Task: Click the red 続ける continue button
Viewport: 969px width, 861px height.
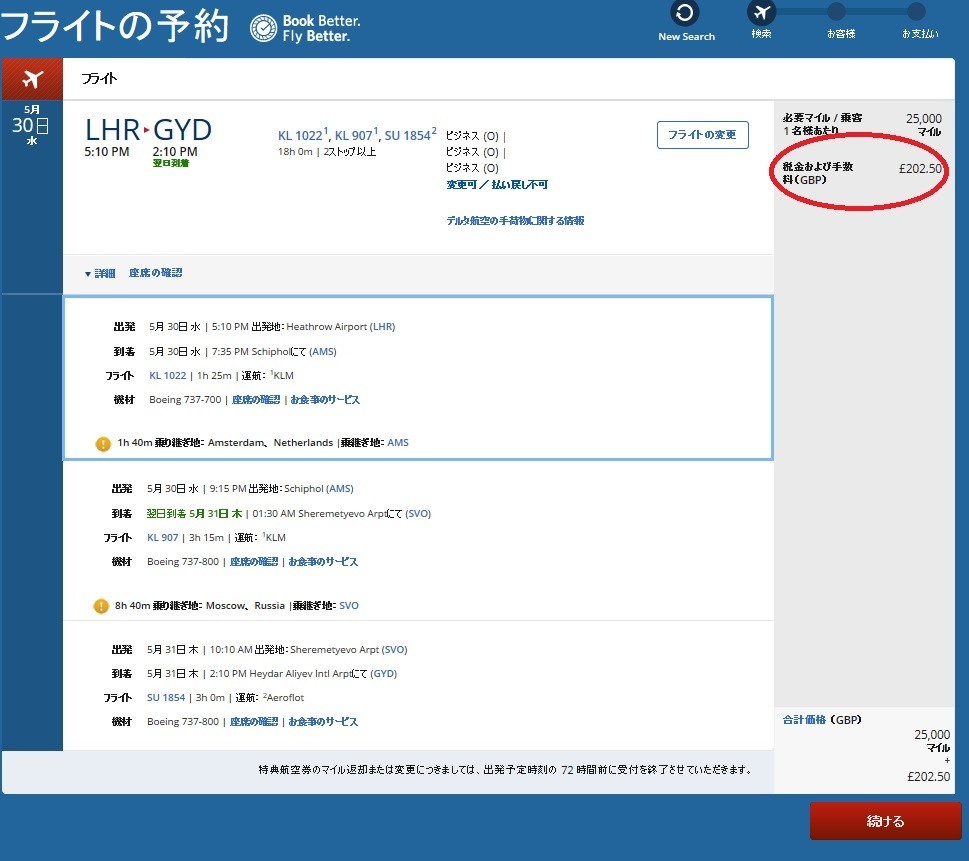Action: point(886,821)
